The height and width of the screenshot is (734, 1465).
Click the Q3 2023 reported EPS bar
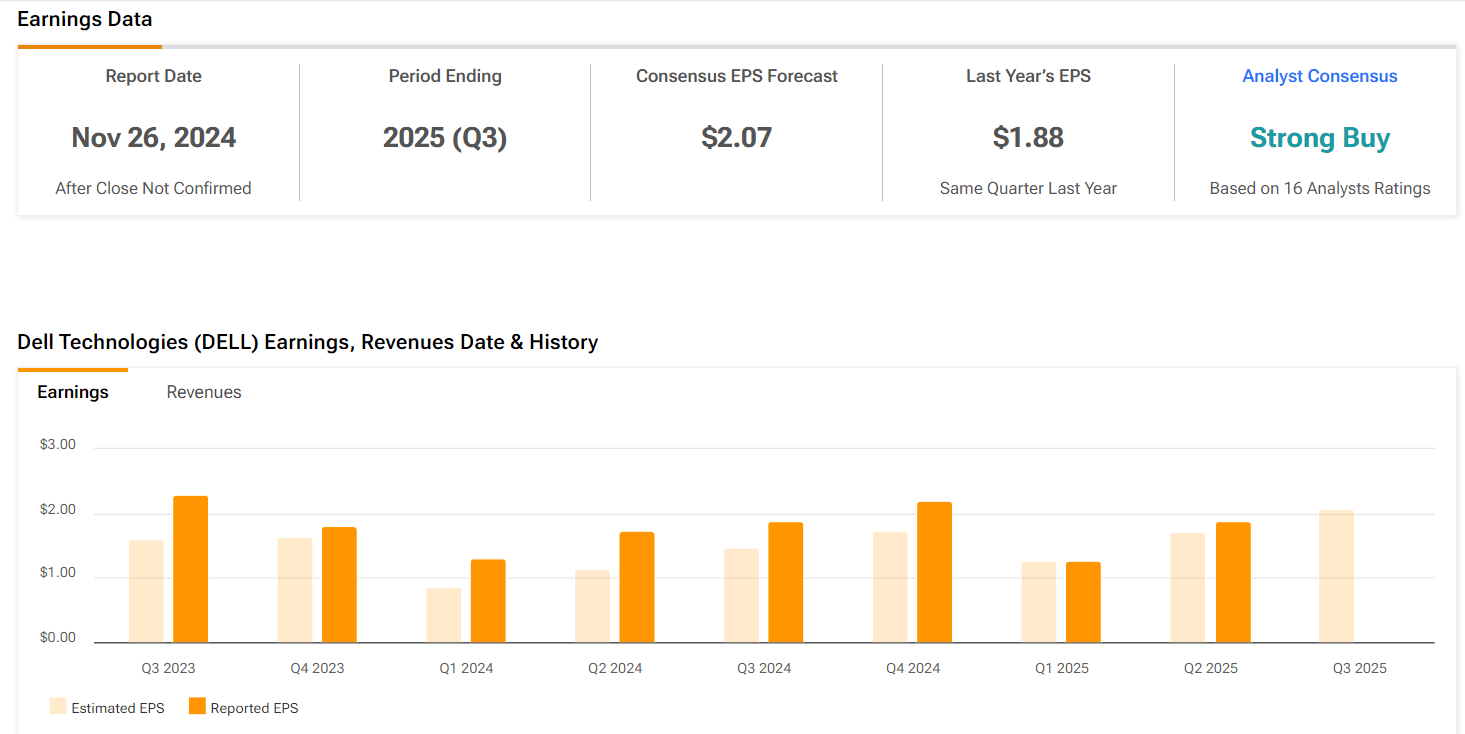click(190, 569)
